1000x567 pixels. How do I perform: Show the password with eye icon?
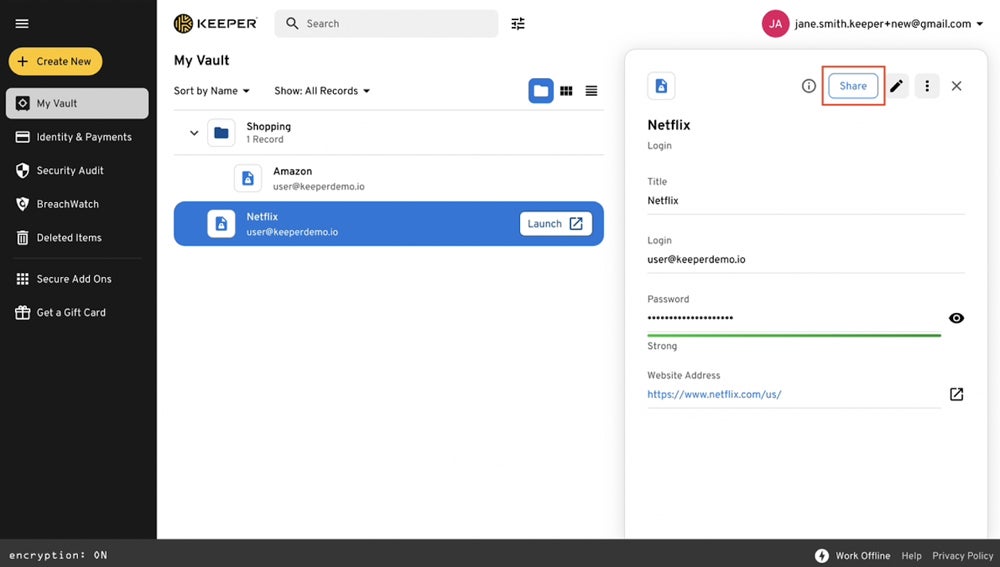point(956,318)
